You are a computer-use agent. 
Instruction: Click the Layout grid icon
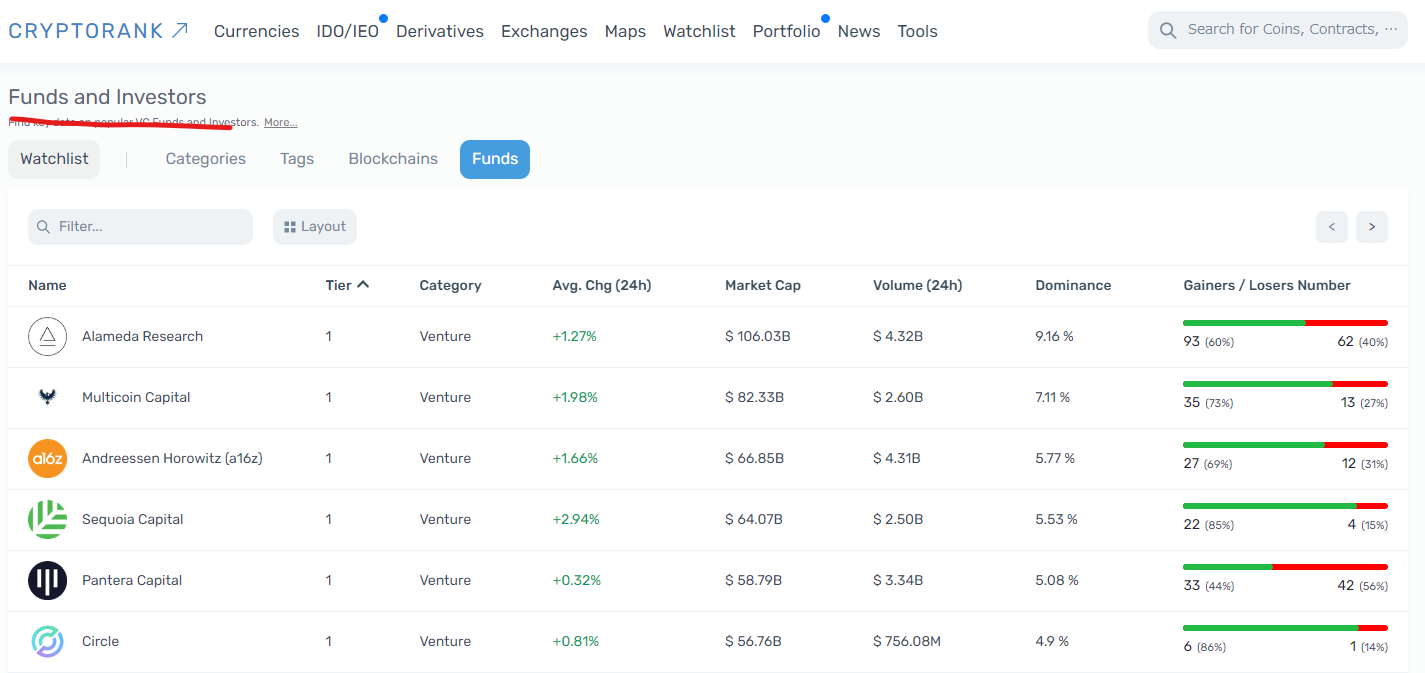(x=290, y=227)
